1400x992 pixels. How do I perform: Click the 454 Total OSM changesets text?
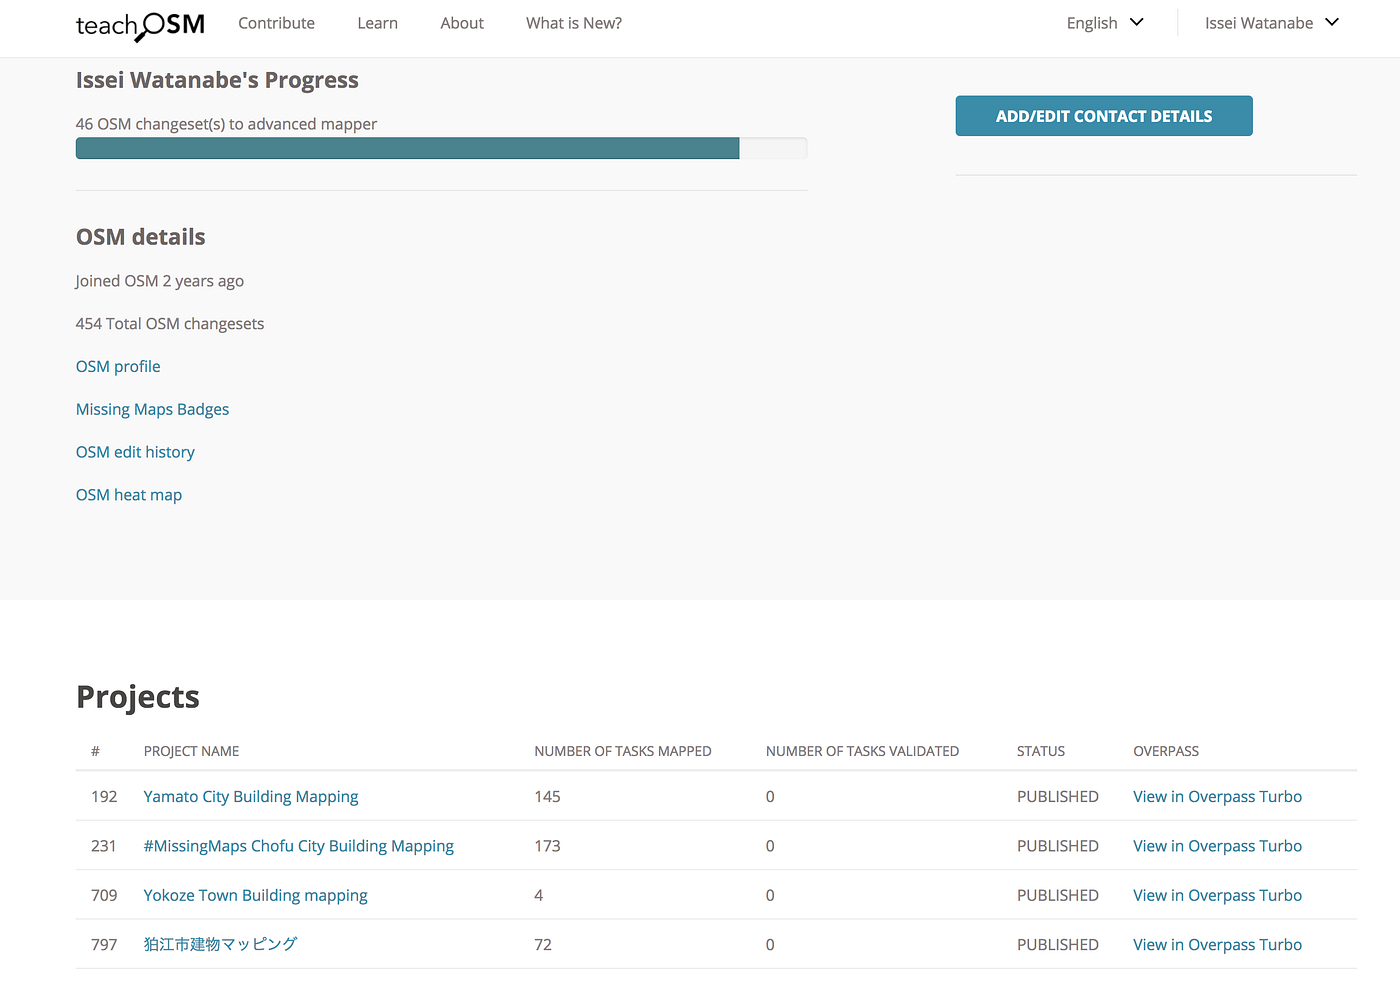(x=170, y=323)
